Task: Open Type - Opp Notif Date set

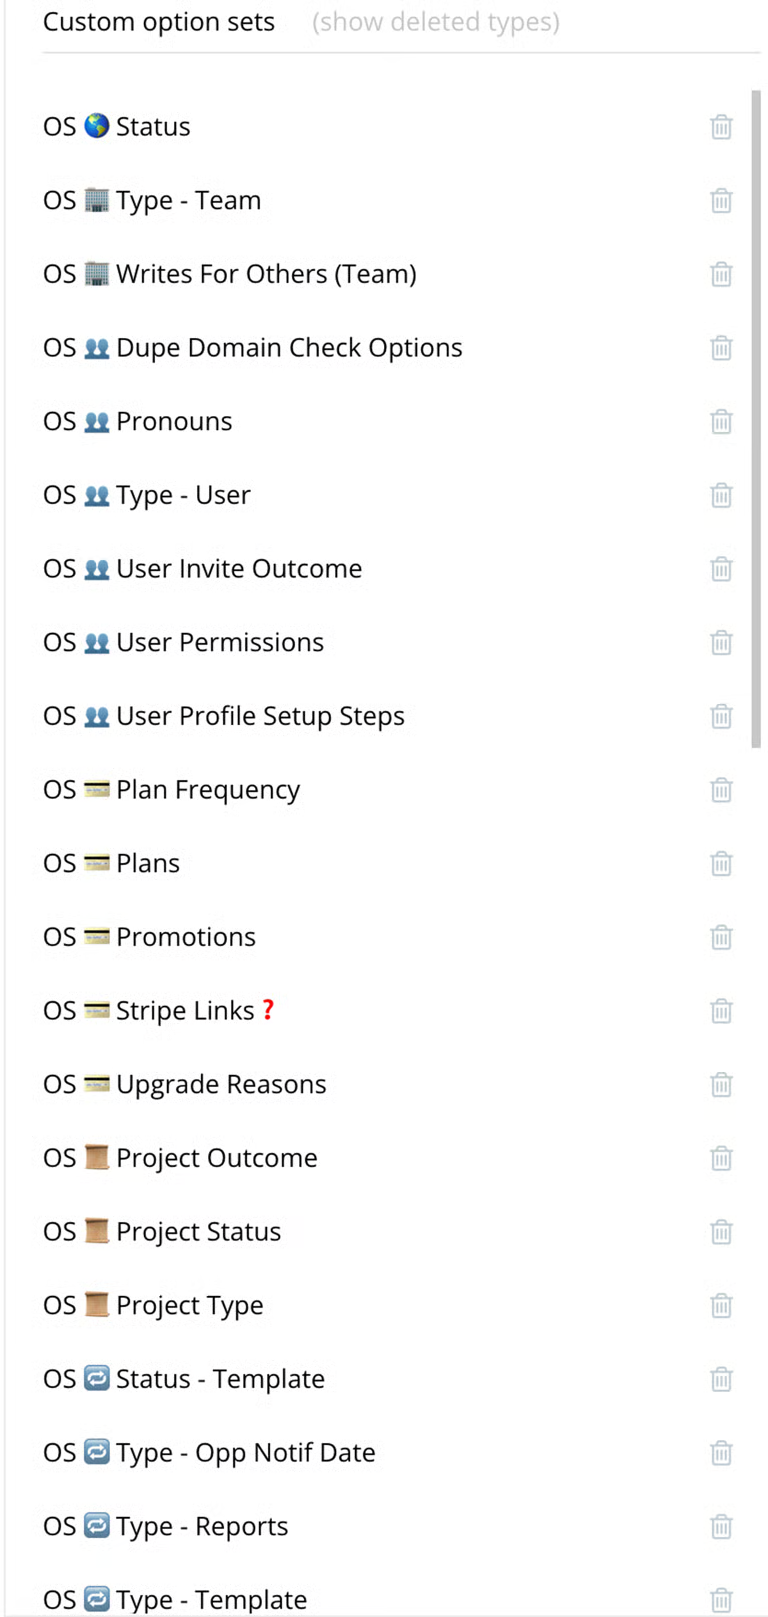Action: pyautogui.click(x=245, y=1453)
